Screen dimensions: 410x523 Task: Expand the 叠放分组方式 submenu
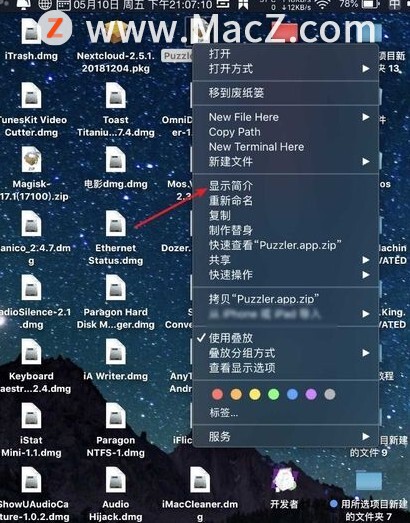click(x=286, y=353)
